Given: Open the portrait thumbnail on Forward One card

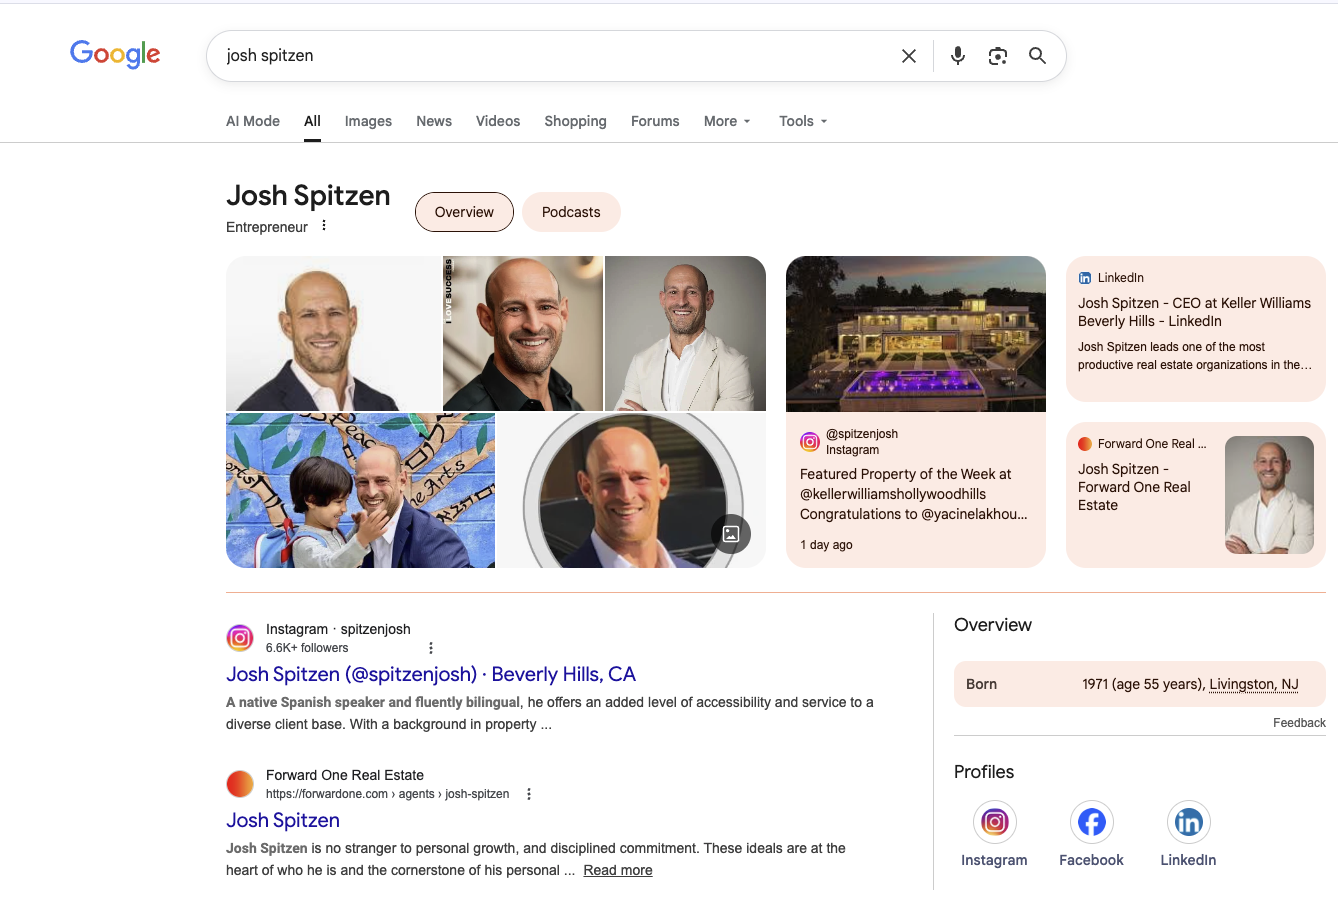Looking at the screenshot, I should point(1269,495).
